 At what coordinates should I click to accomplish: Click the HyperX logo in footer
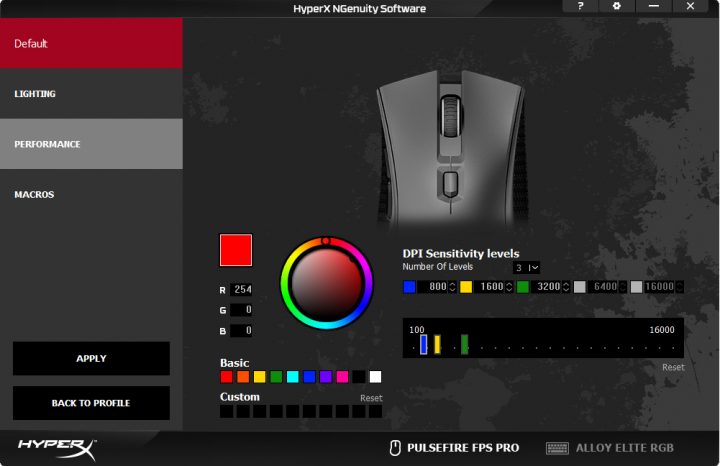(56, 446)
